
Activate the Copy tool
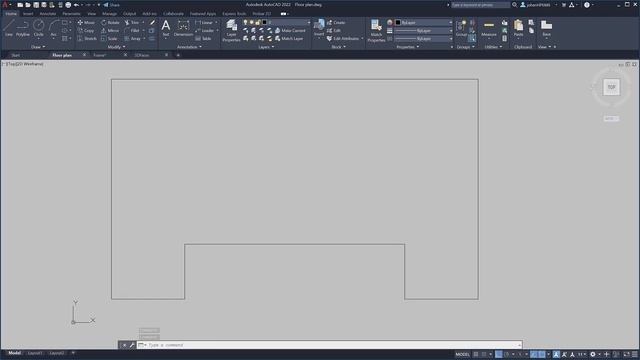(x=86, y=31)
